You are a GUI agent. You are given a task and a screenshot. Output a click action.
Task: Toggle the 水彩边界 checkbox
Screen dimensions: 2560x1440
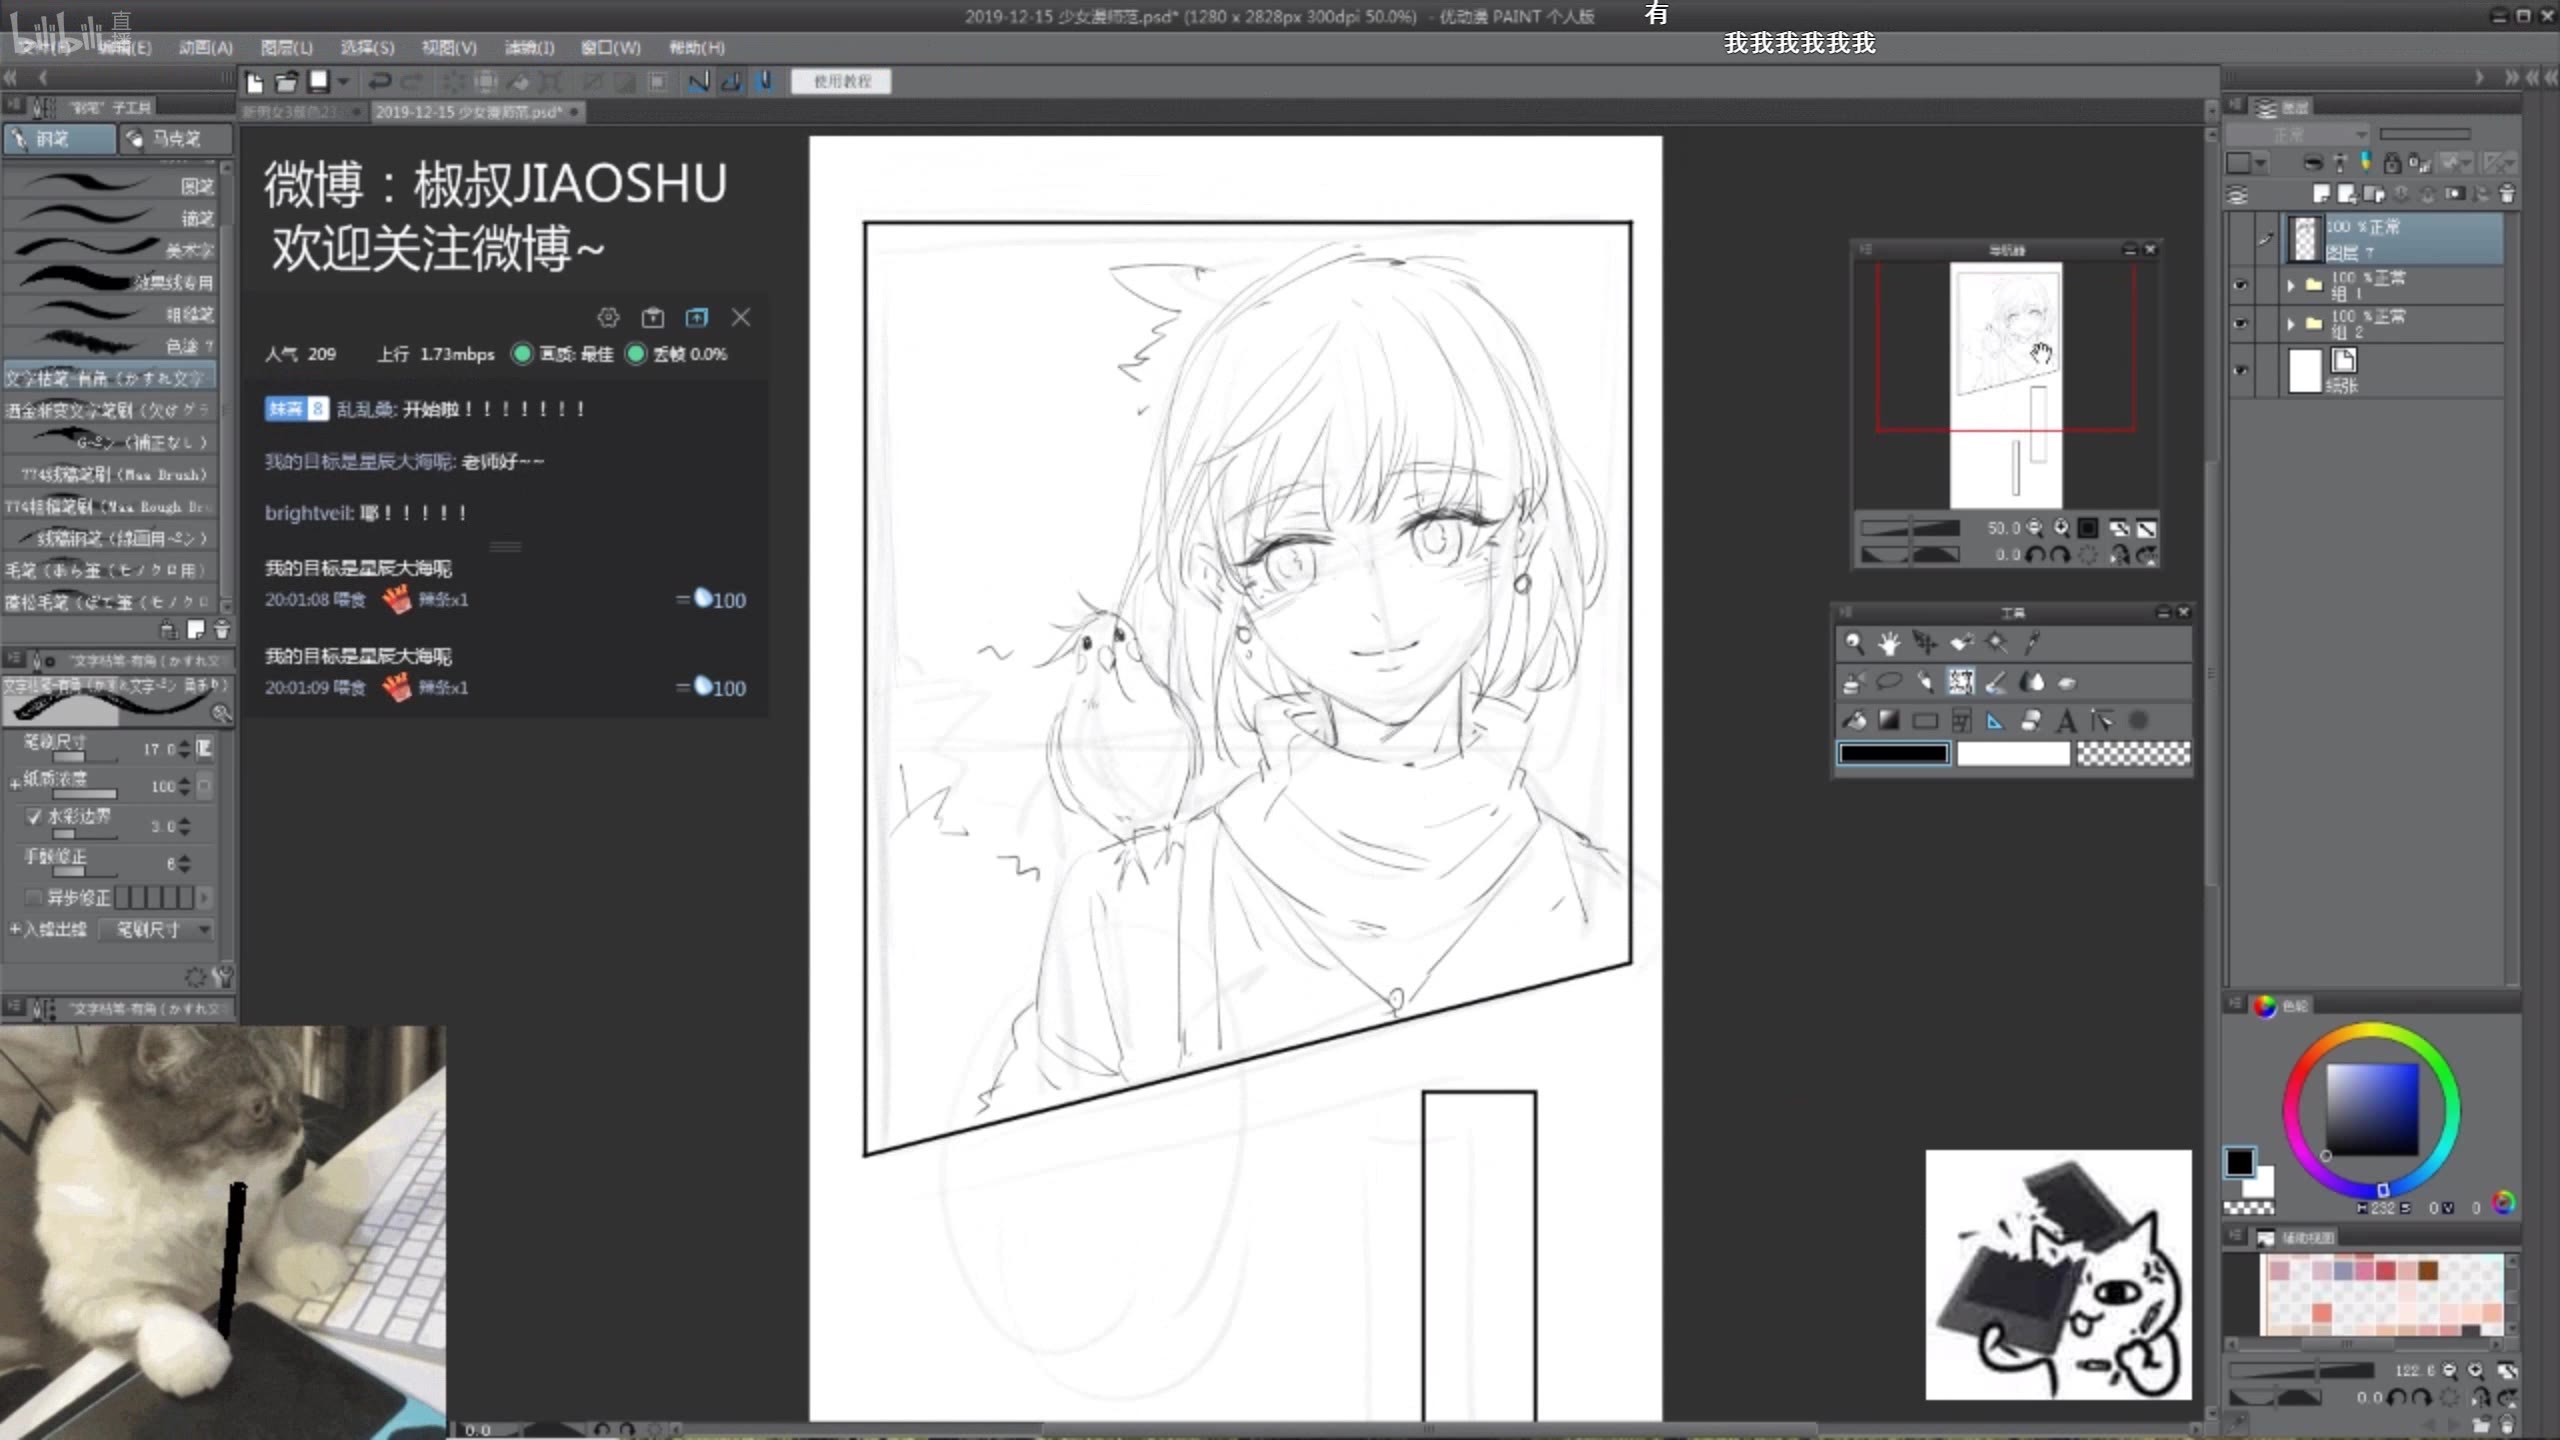tap(35, 817)
